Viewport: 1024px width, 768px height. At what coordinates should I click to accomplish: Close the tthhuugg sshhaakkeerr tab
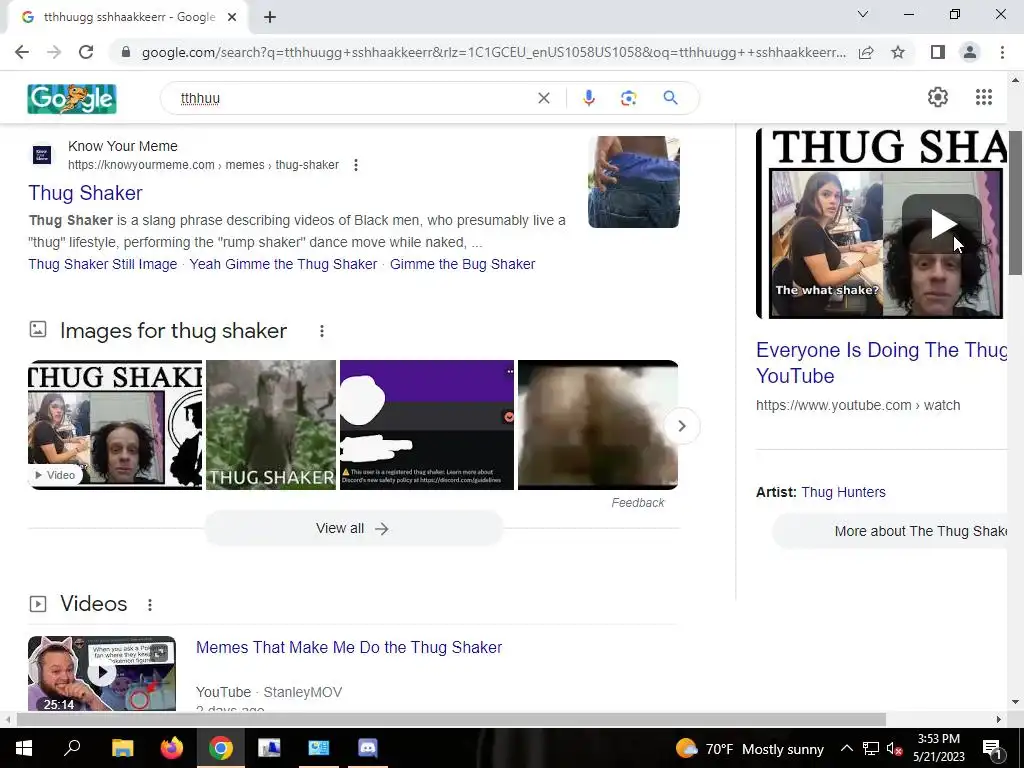click(x=232, y=17)
